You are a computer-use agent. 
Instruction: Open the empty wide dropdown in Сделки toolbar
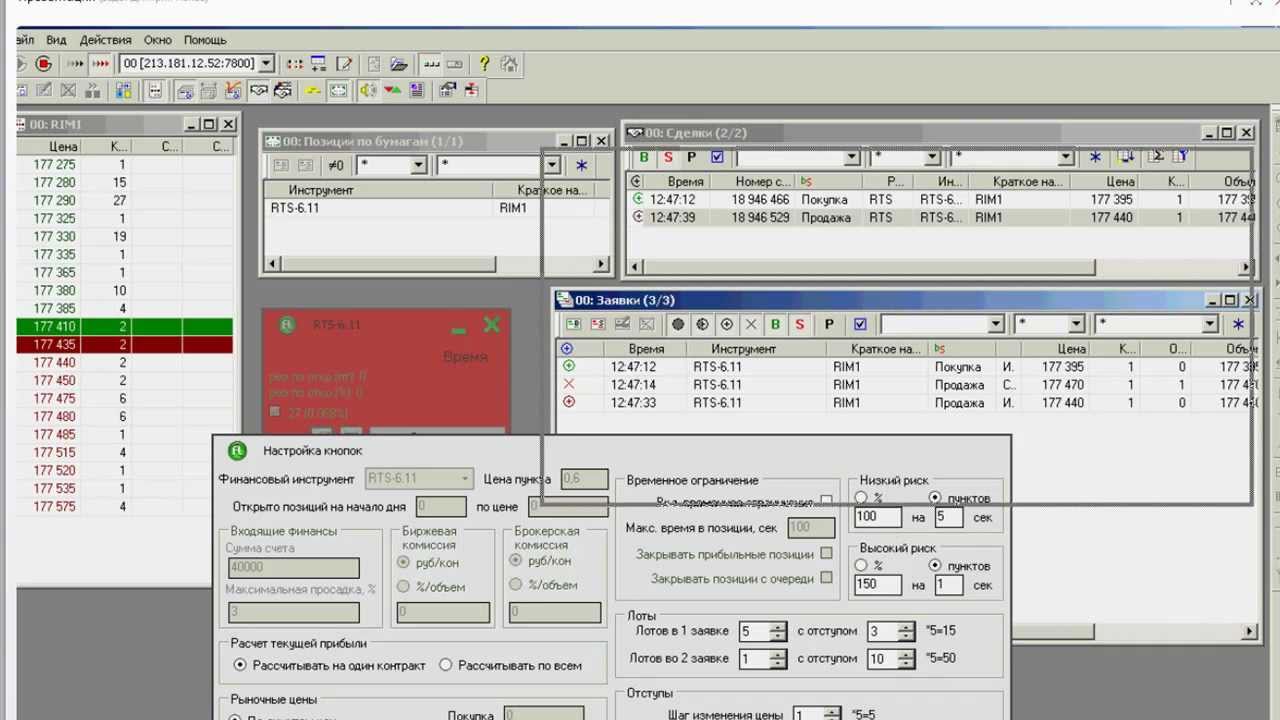click(x=852, y=157)
